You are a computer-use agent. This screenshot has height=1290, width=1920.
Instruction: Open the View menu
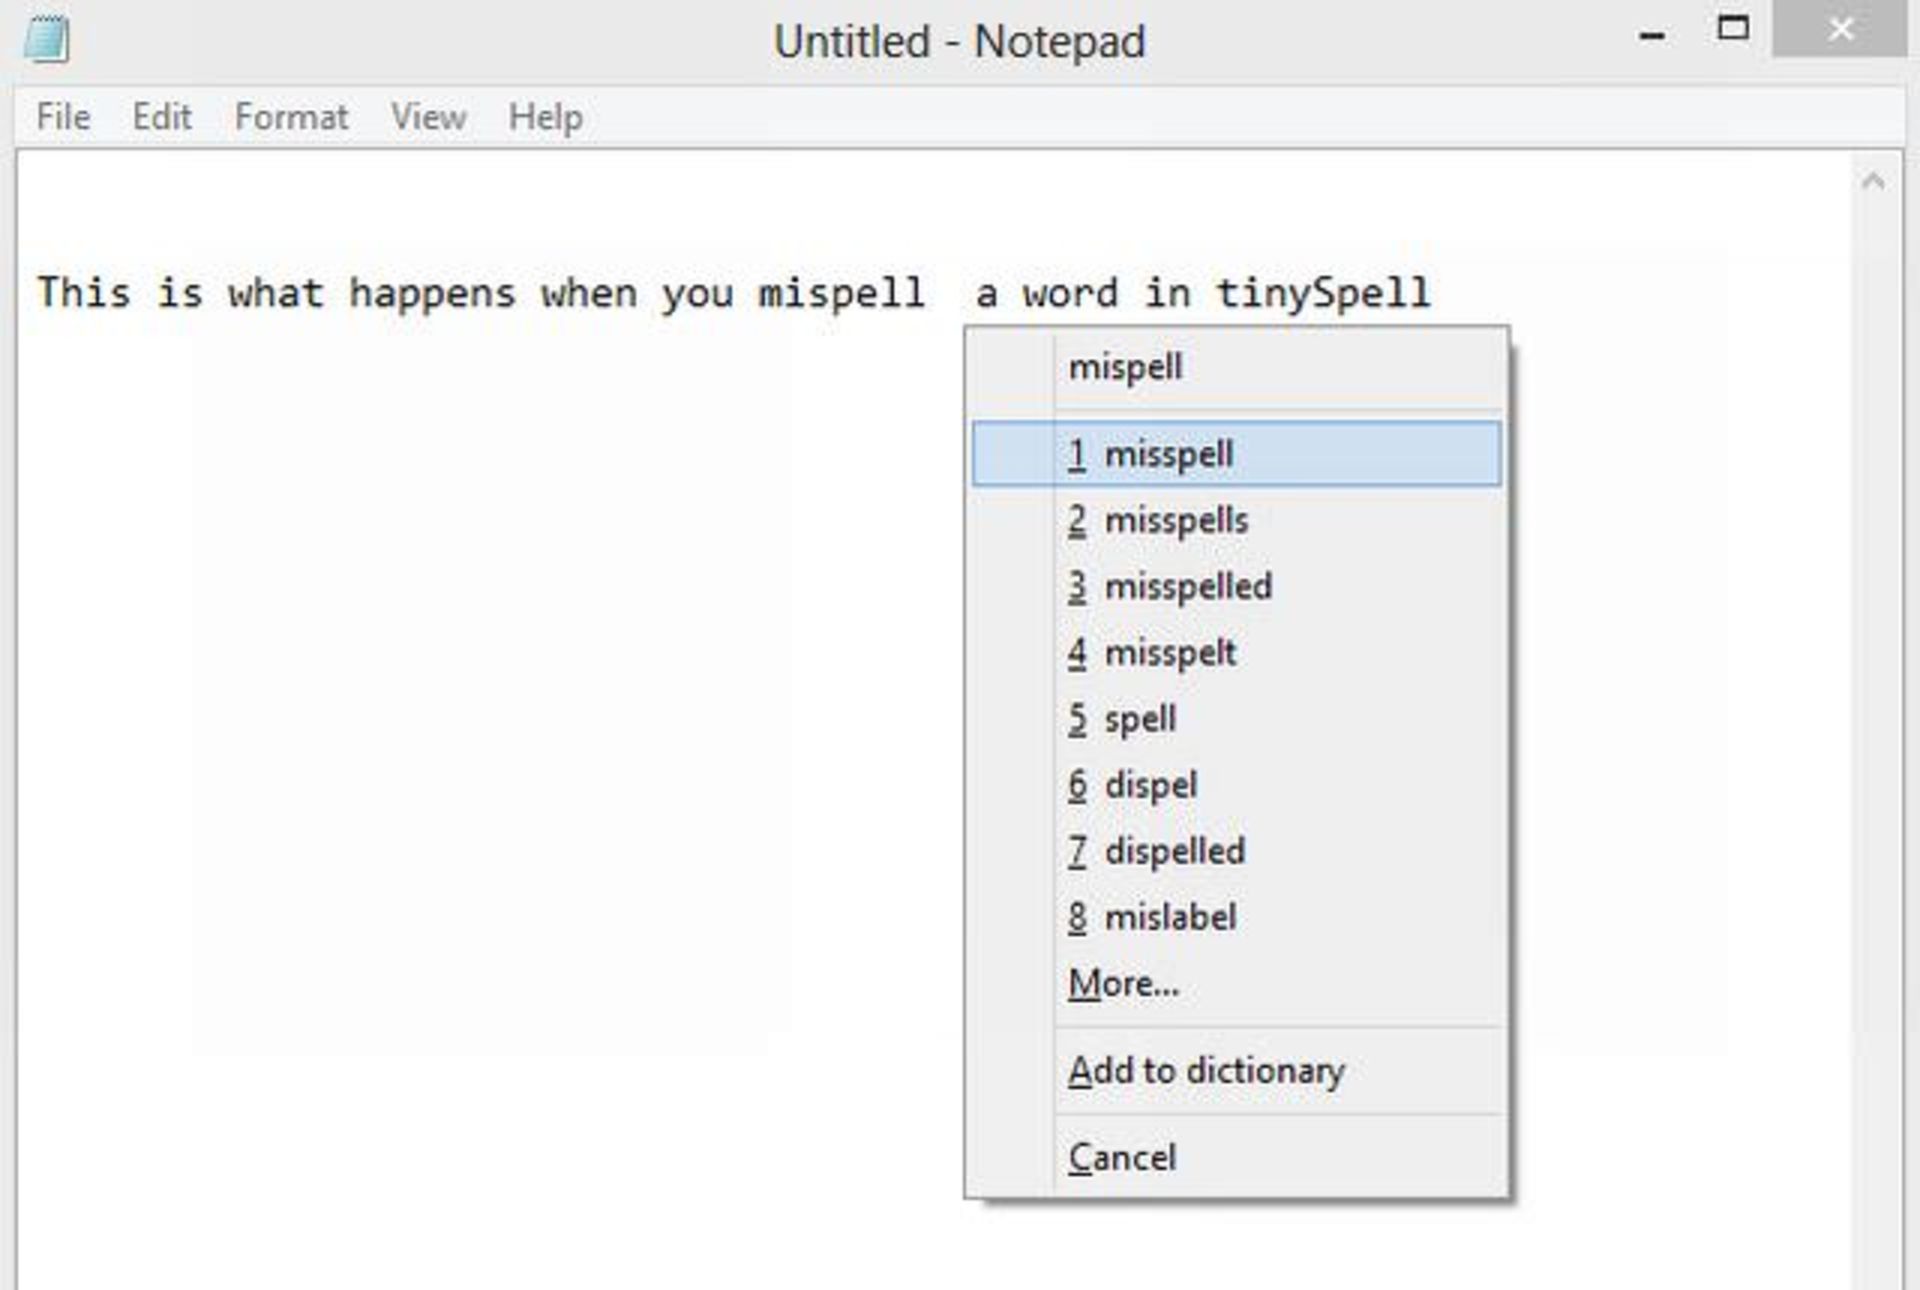coord(428,117)
